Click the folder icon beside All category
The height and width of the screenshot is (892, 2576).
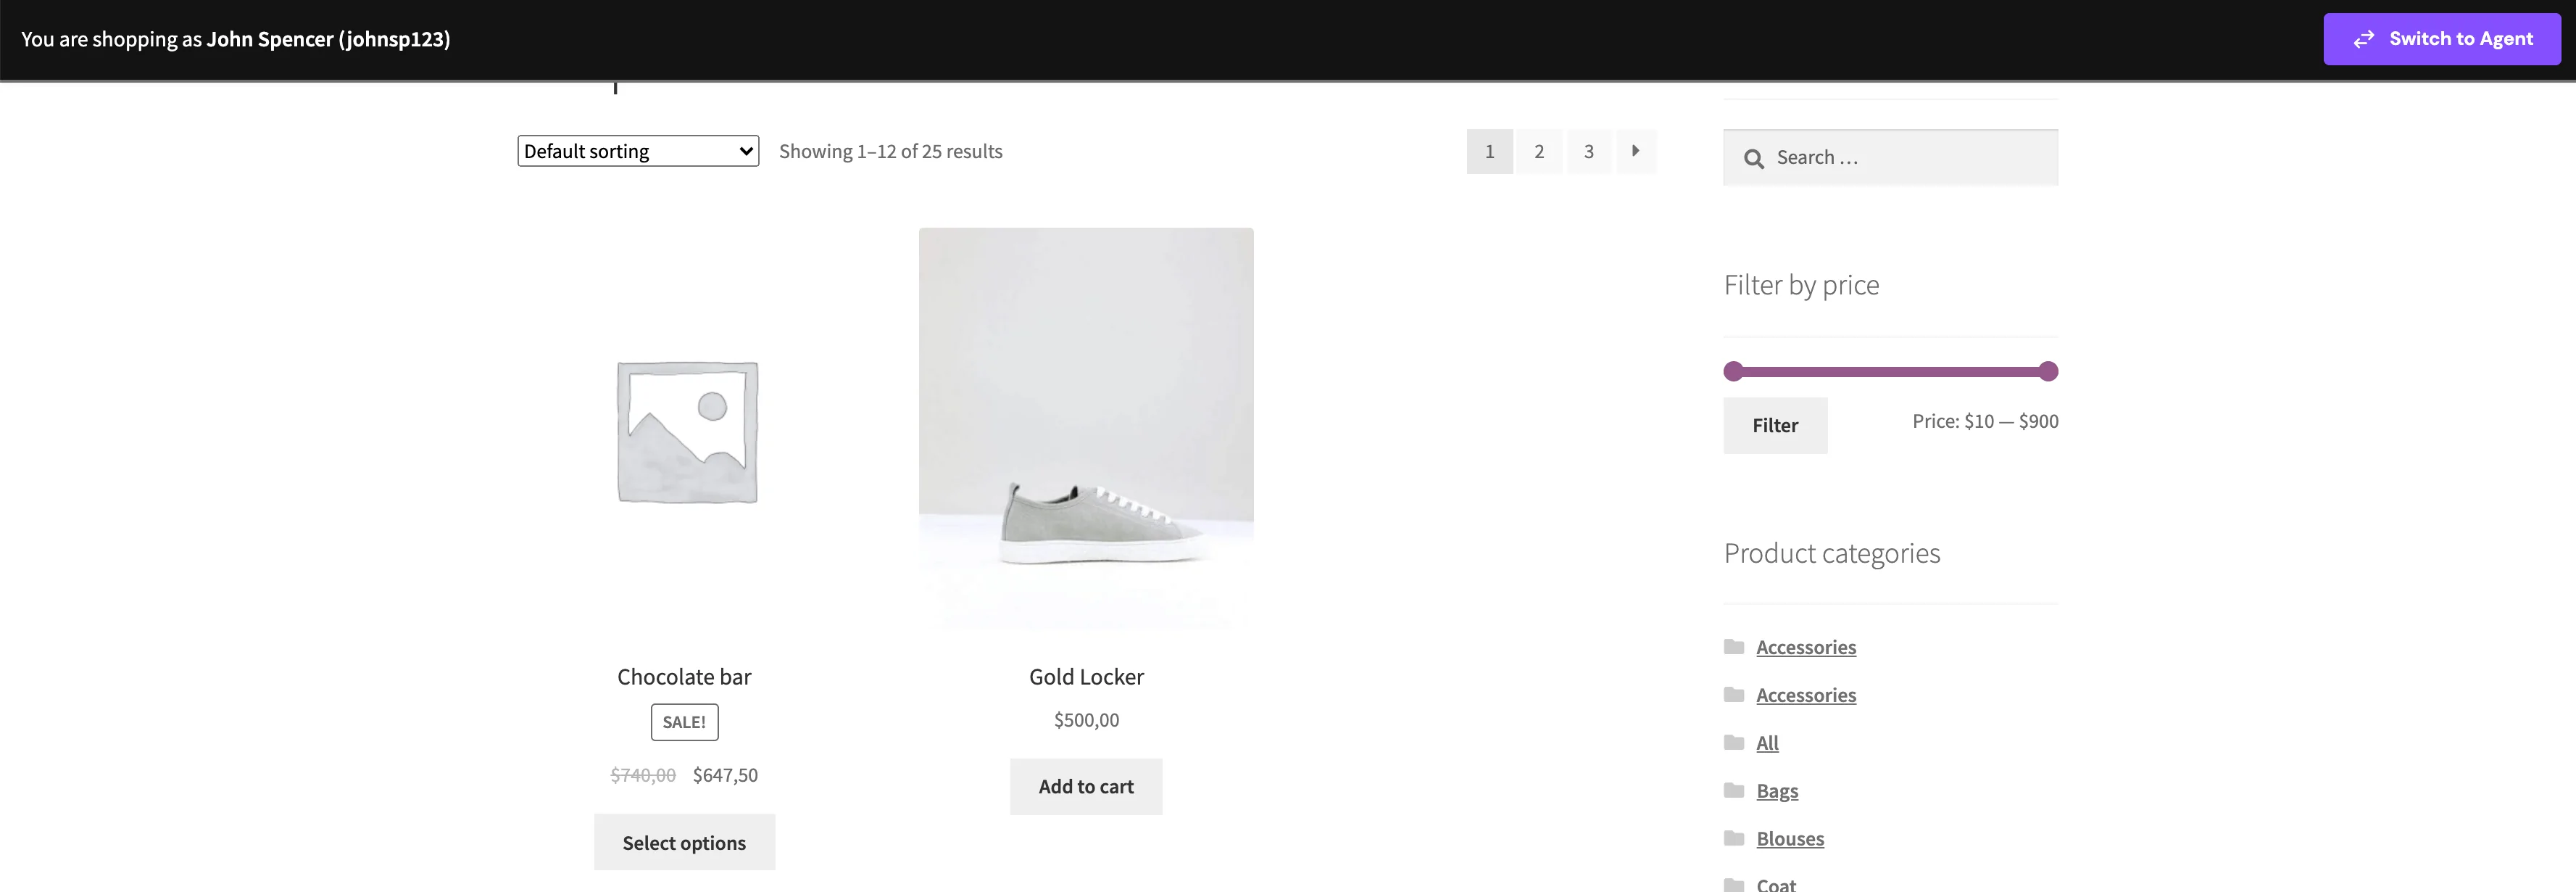pyautogui.click(x=1734, y=742)
